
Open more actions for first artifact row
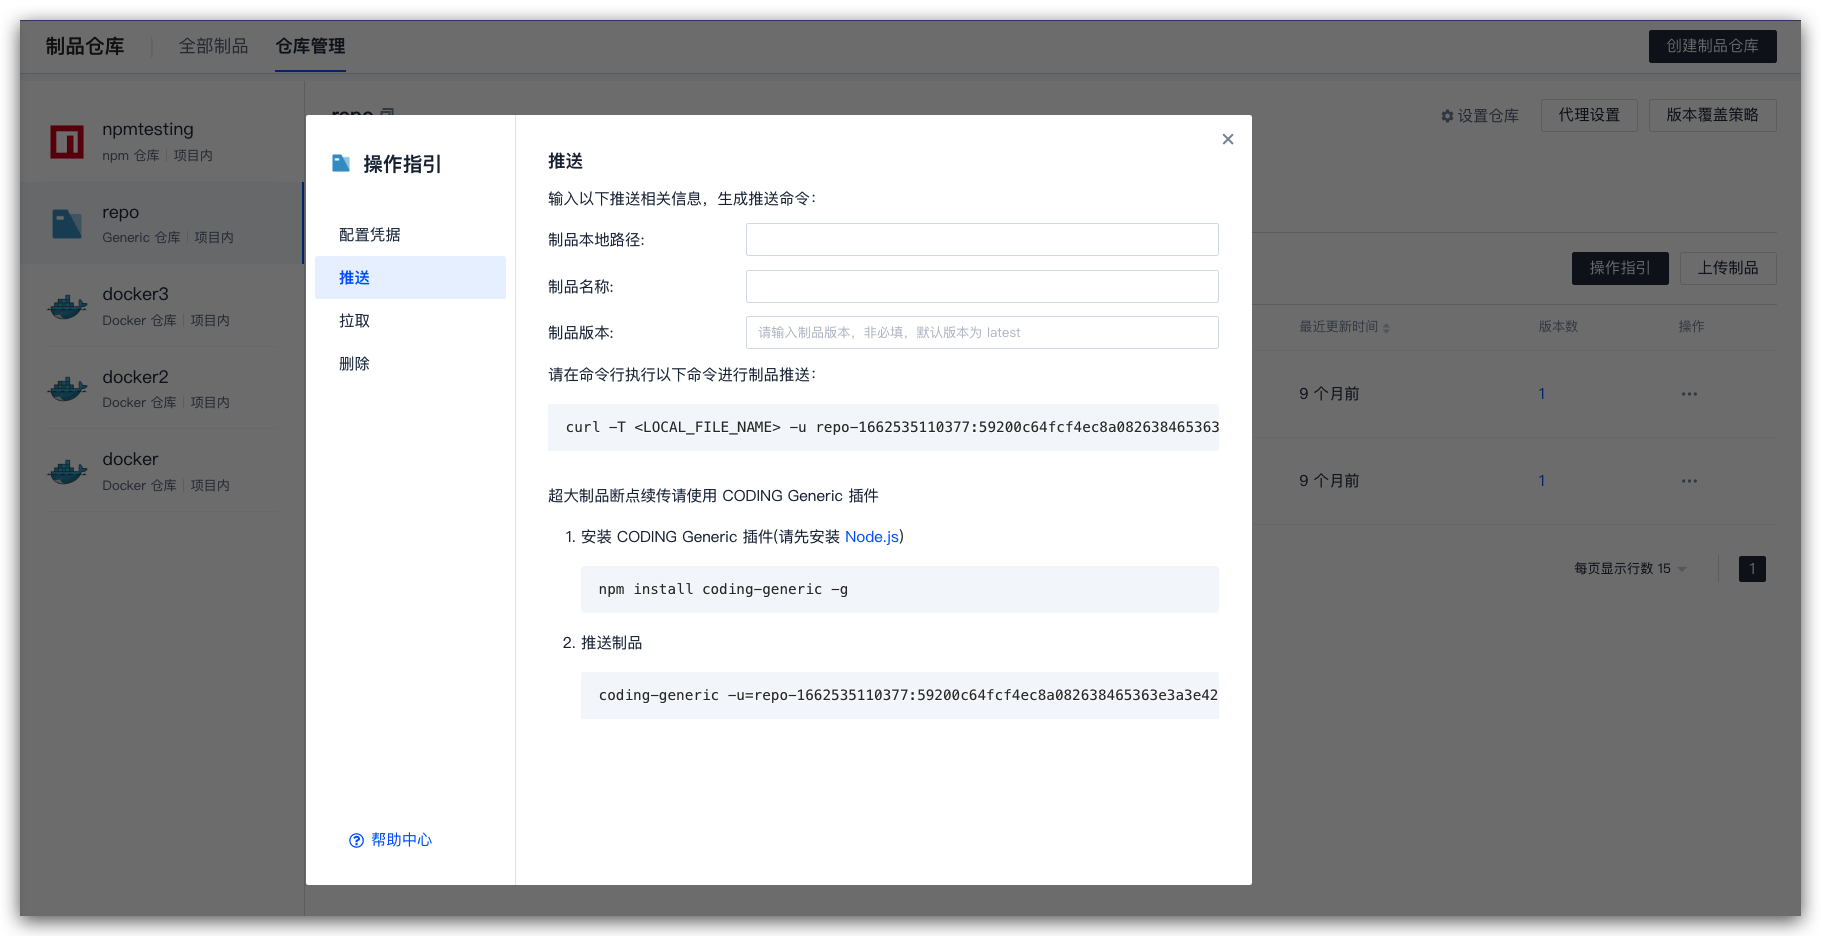tap(1689, 394)
